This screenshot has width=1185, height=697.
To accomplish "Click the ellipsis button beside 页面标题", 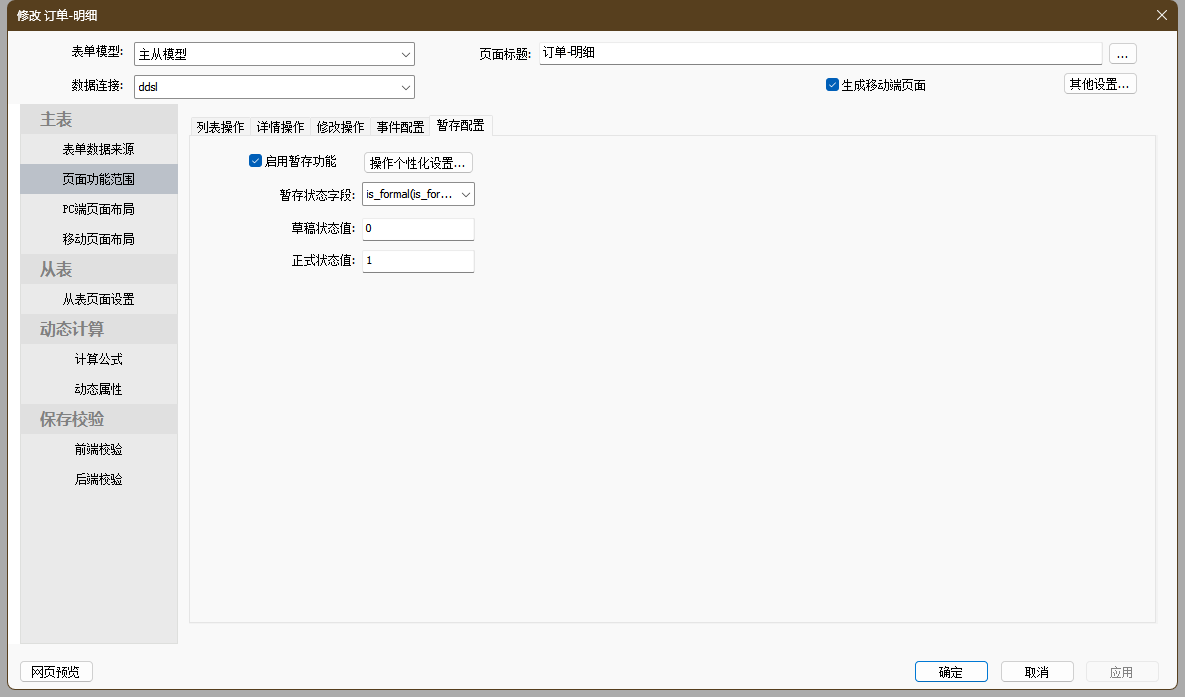I will point(1122,54).
